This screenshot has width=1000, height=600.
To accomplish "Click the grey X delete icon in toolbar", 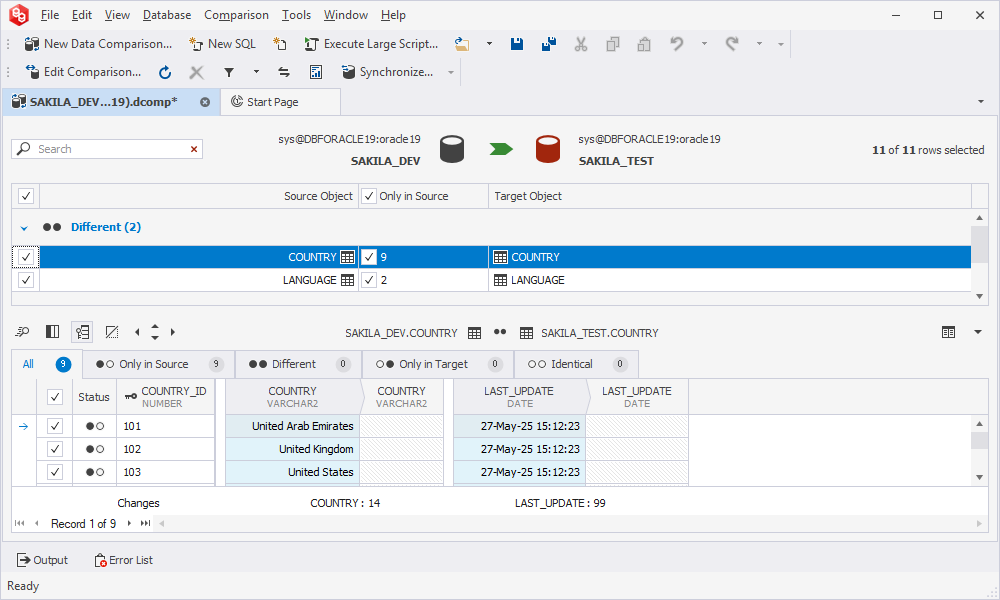I will pos(196,72).
